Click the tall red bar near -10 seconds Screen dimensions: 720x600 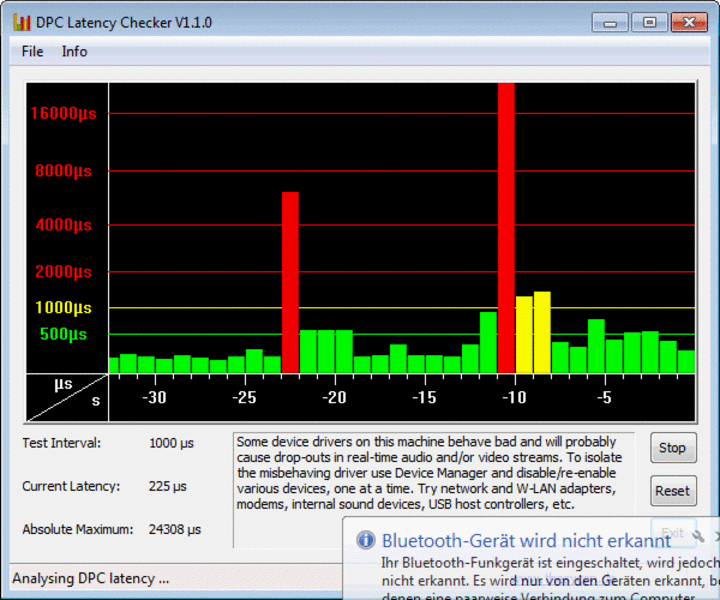(x=506, y=228)
